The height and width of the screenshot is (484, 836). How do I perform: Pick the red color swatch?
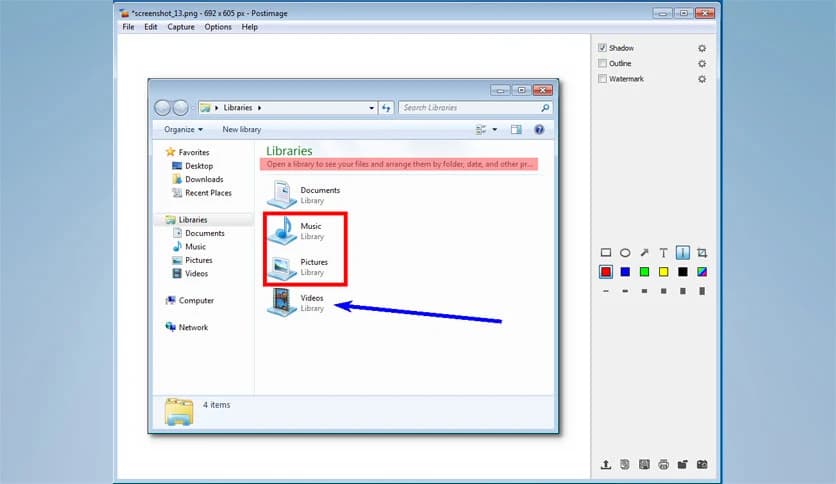606,272
